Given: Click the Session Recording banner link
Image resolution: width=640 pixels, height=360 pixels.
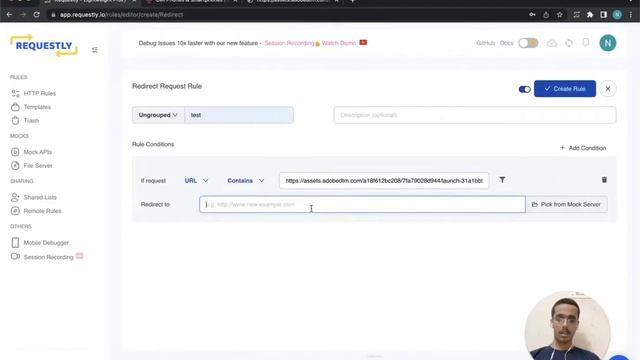Looking at the screenshot, I should [x=289, y=43].
